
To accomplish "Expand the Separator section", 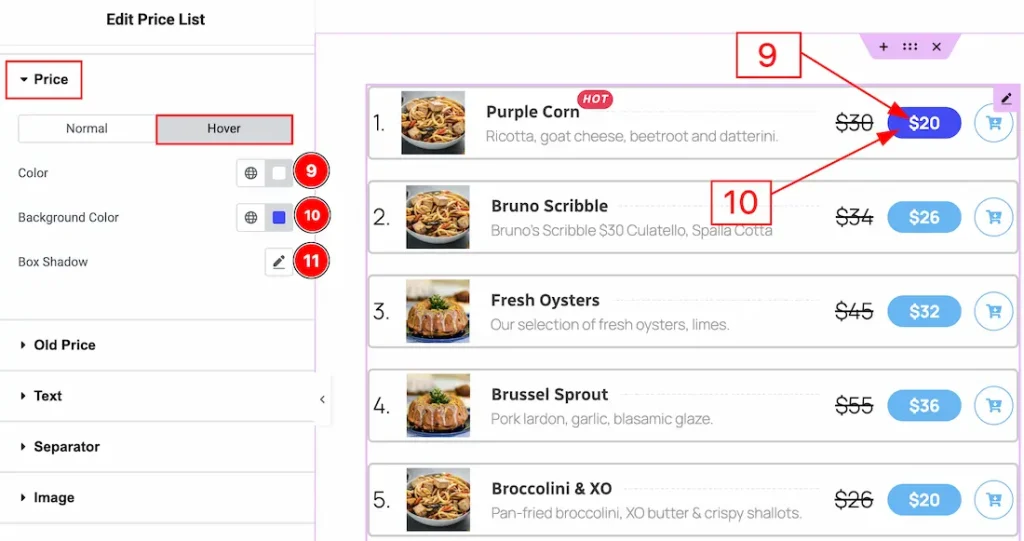I will pos(66,447).
